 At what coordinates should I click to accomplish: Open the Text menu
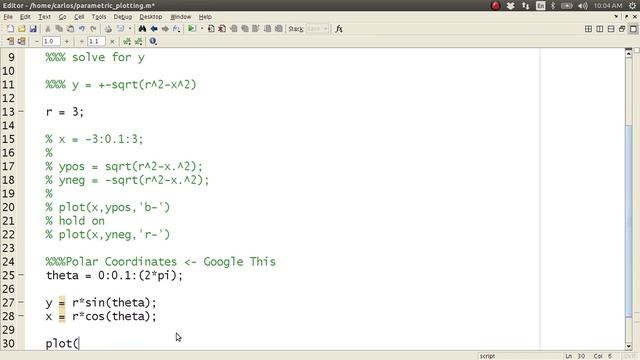pos(44,17)
